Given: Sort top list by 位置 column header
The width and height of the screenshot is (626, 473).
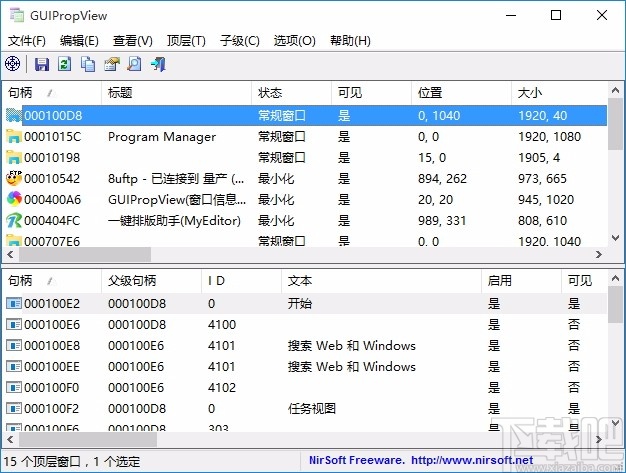Looking at the screenshot, I should [x=462, y=93].
